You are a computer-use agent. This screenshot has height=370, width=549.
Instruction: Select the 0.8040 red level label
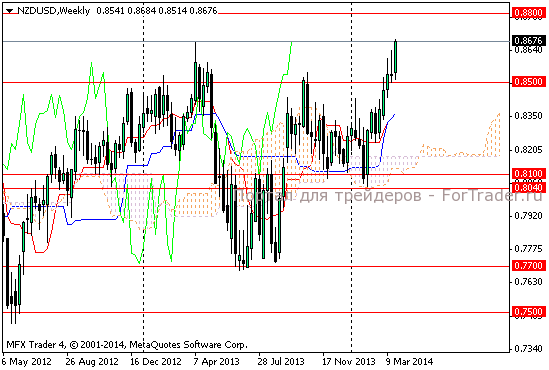pyautogui.click(x=529, y=188)
